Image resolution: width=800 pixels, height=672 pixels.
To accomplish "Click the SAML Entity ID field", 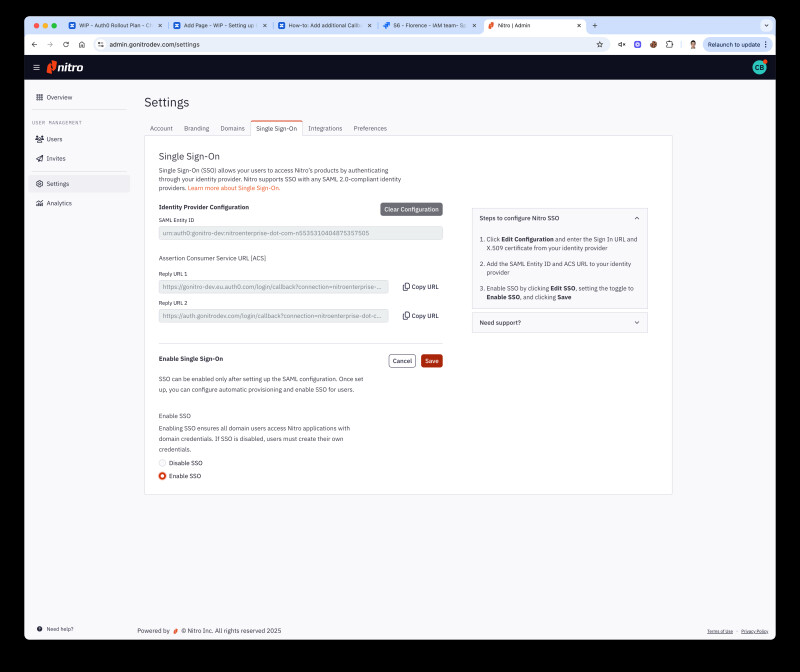I will (300, 233).
